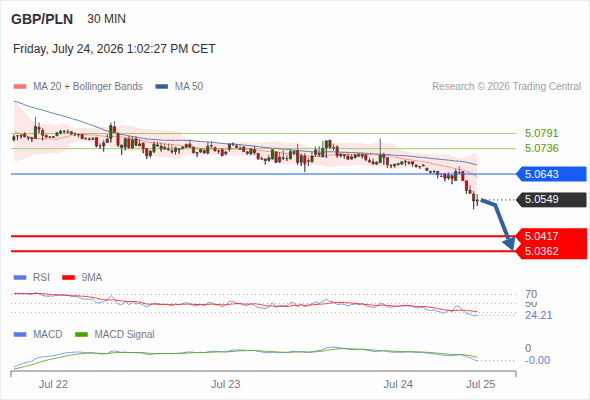
Task: Click the 9MA legend red swatch
Action: click(x=68, y=278)
